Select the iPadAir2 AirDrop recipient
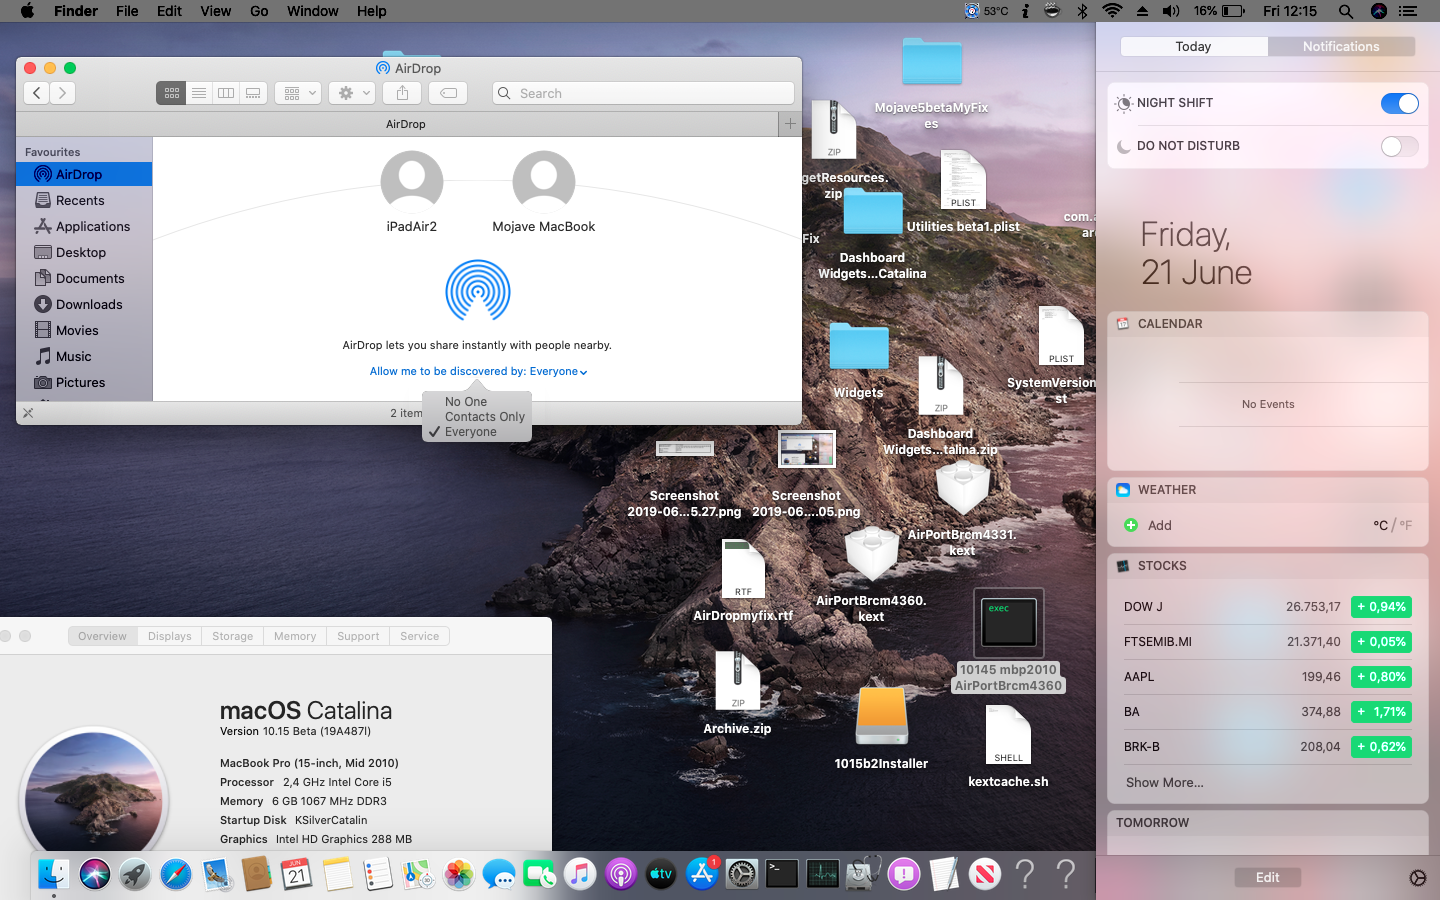The width and height of the screenshot is (1440, 900). click(x=412, y=192)
